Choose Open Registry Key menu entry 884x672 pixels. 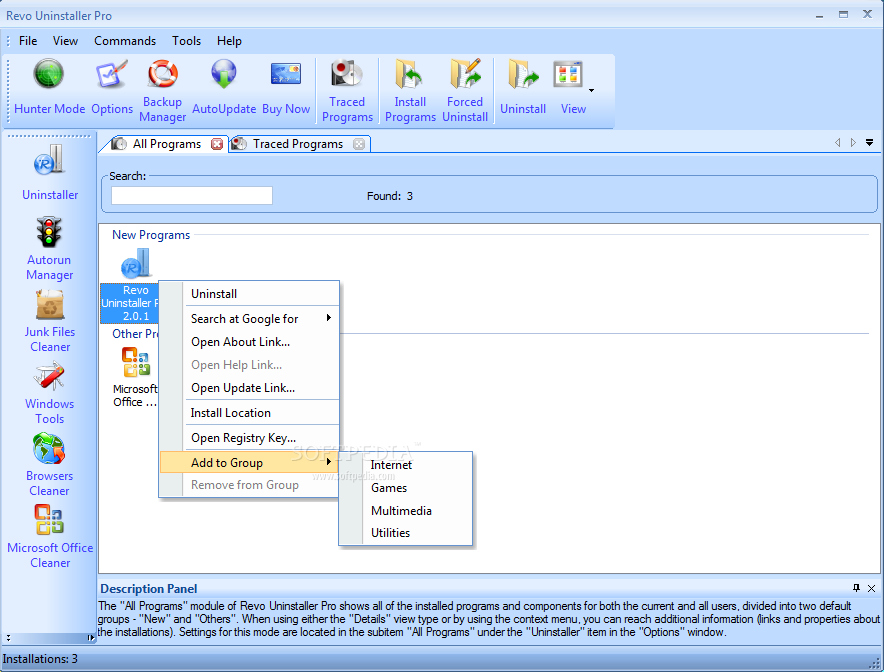pyautogui.click(x=249, y=437)
